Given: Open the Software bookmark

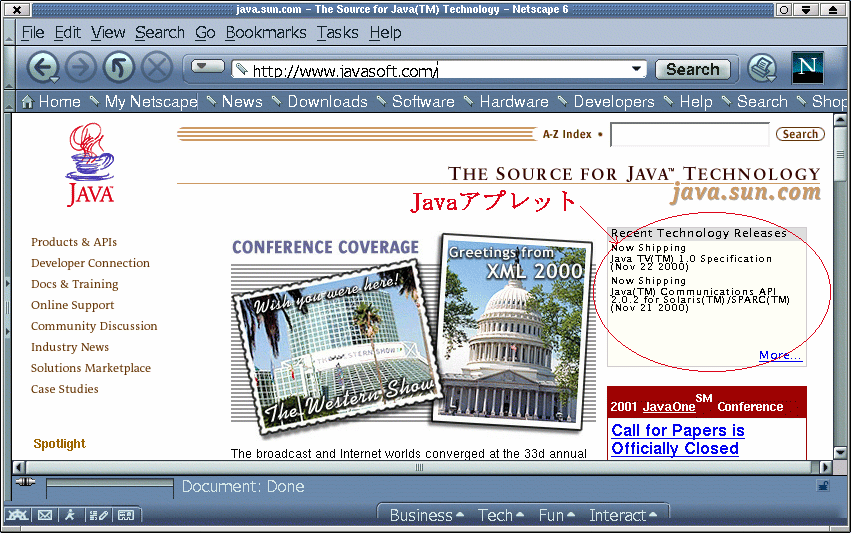Looking at the screenshot, I should [x=416, y=101].
